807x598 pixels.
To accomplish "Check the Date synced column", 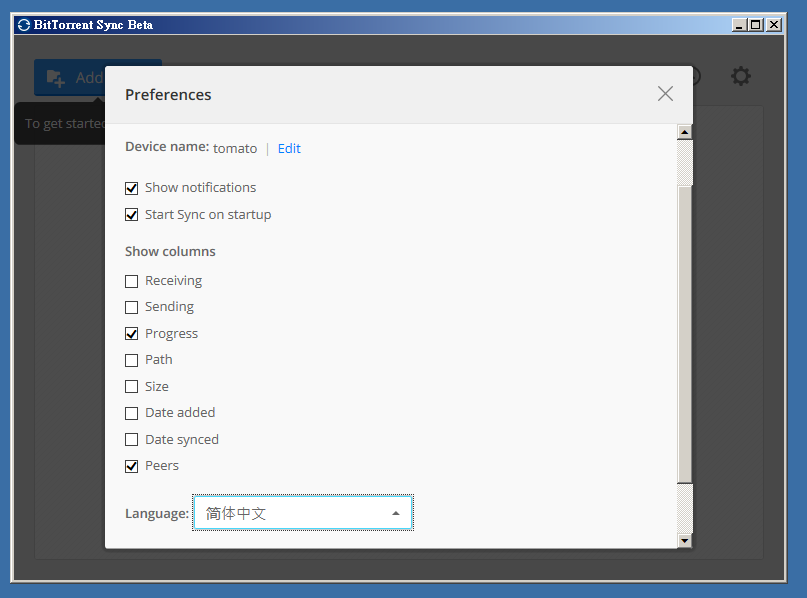I will coord(131,439).
